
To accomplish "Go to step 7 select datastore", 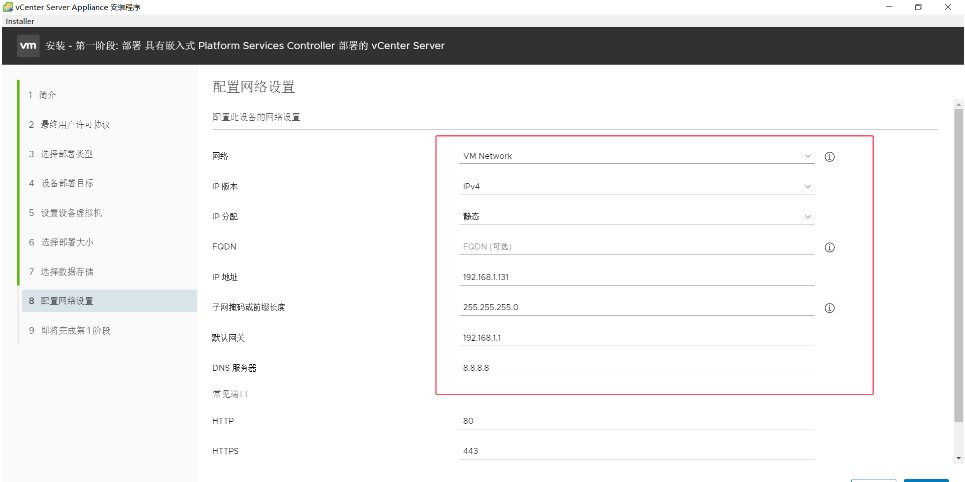I will pyautogui.click(x=61, y=271).
